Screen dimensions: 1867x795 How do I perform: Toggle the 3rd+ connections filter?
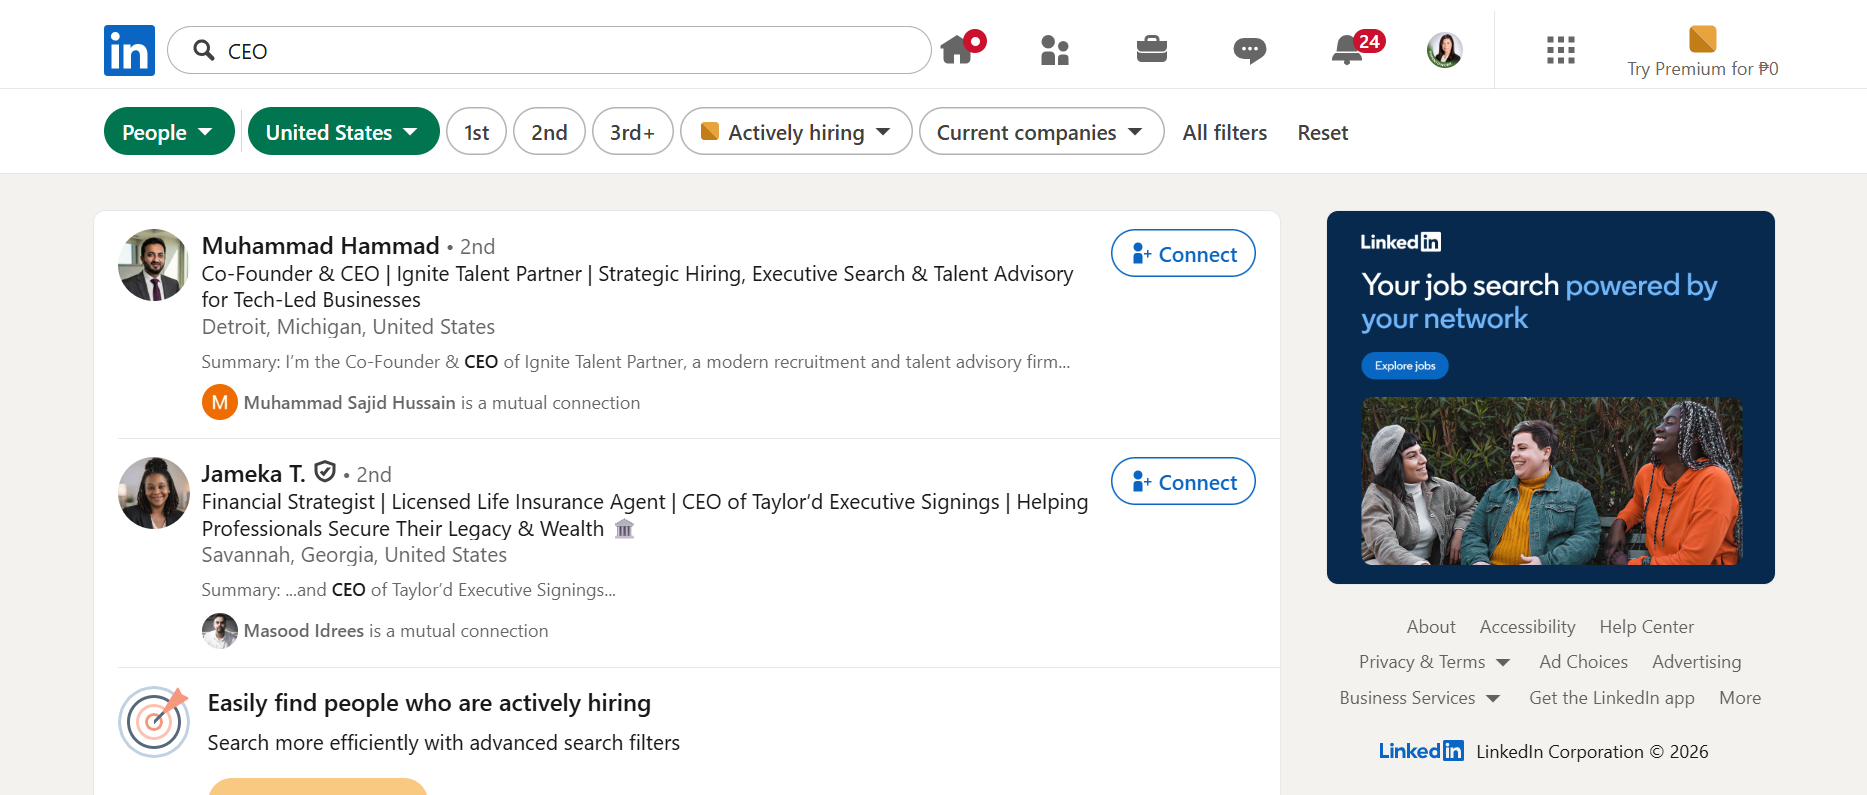[x=632, y=132]
